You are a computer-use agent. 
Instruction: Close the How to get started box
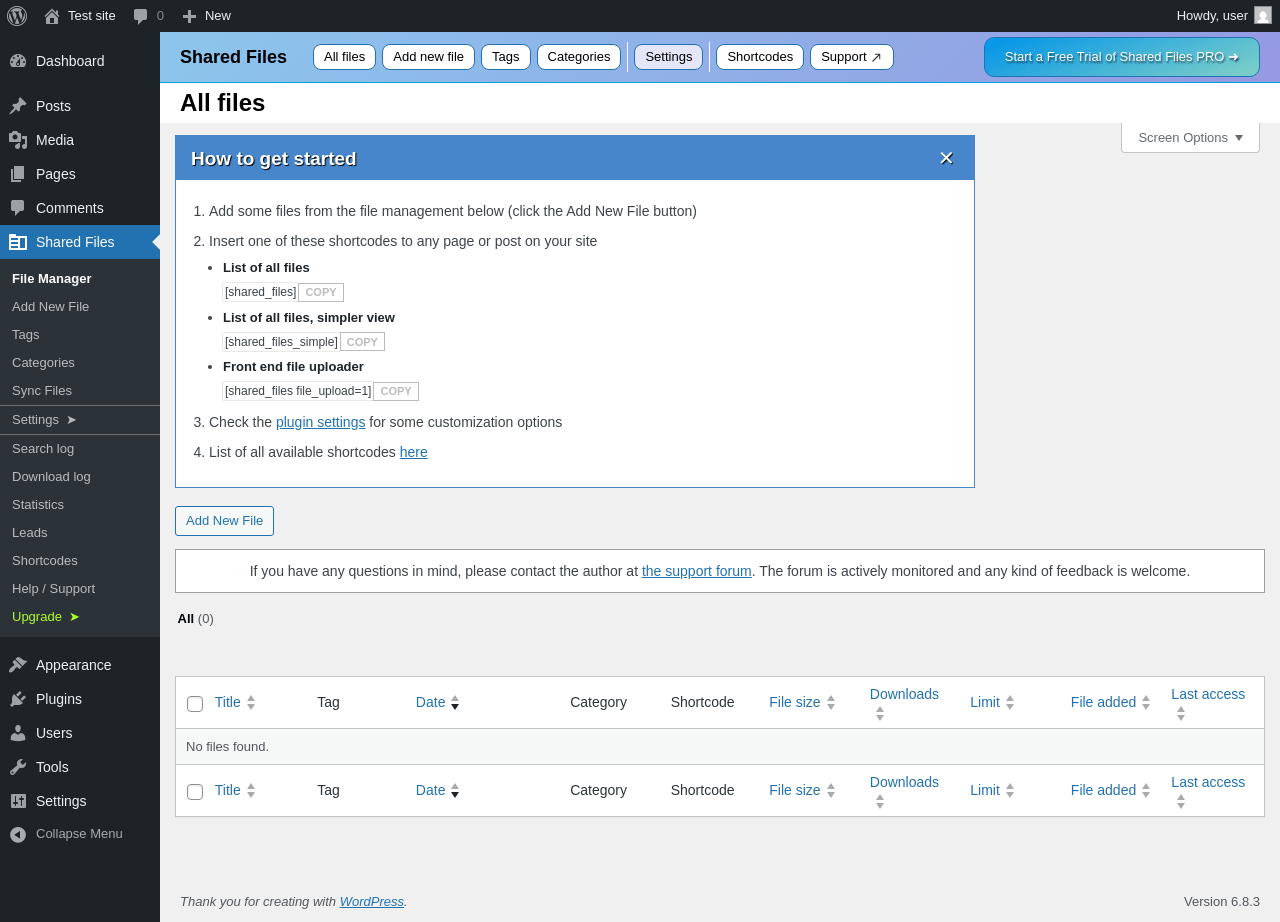[946, 158]
